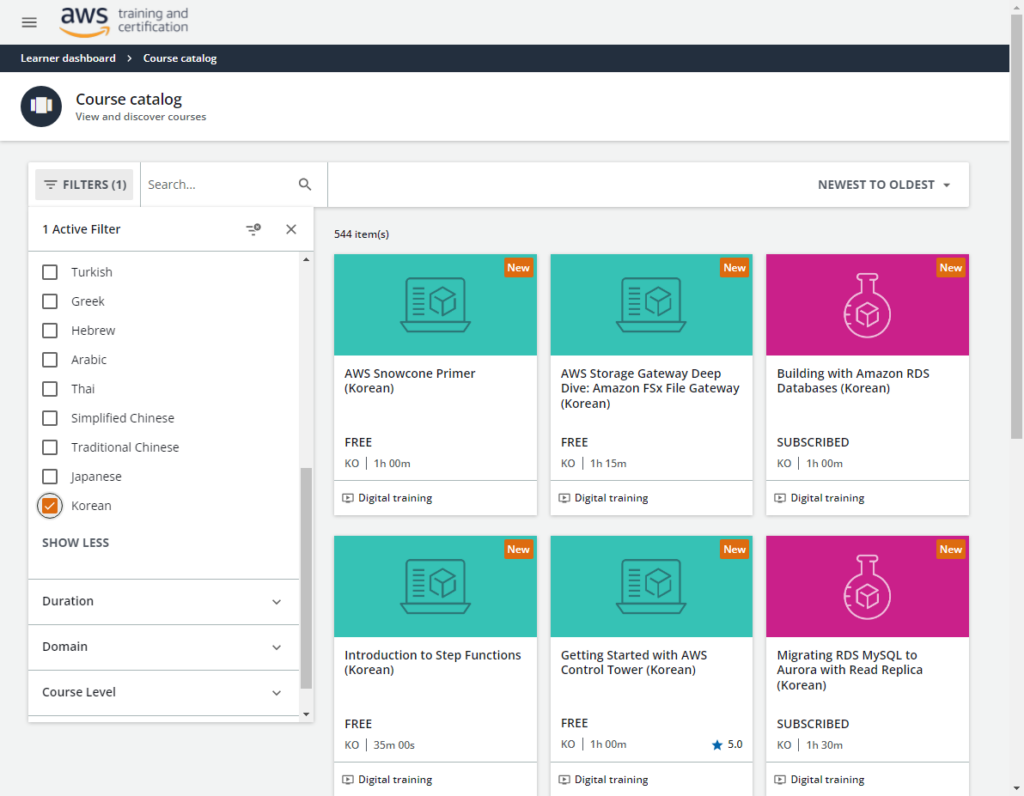
Task: Click Digital training icon on Control Tower card
Action: coord(564,780)
